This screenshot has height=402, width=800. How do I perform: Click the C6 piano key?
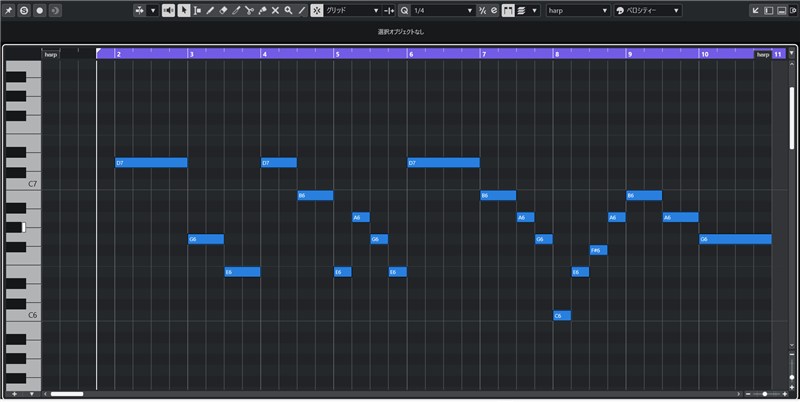pos(33,315)
